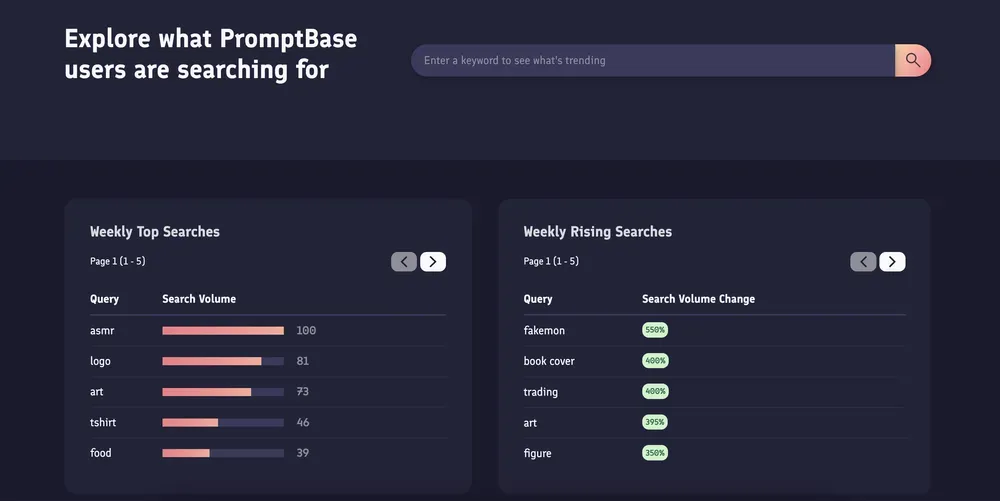The width and height of the screenshot is (1000, 501).
Task: Click the 'Weekly Top Searches' heading
Action: 155,232
